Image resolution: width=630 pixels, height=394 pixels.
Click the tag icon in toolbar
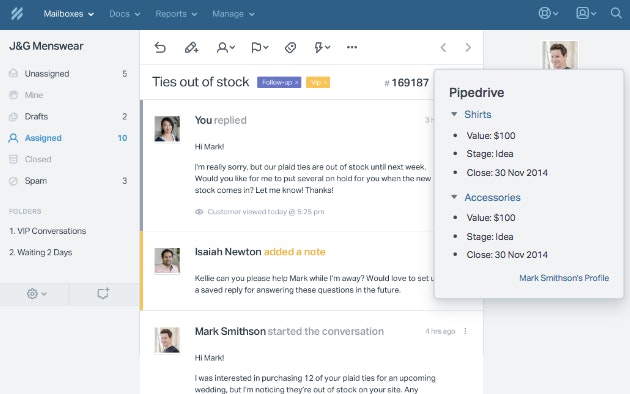click(290, 47)
